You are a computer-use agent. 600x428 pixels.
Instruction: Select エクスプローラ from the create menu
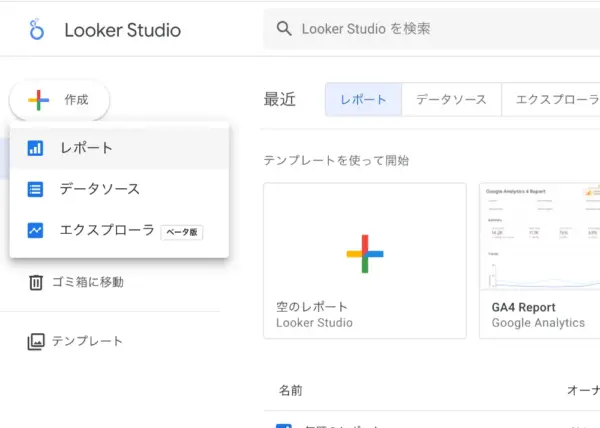[x=119, y=230]
